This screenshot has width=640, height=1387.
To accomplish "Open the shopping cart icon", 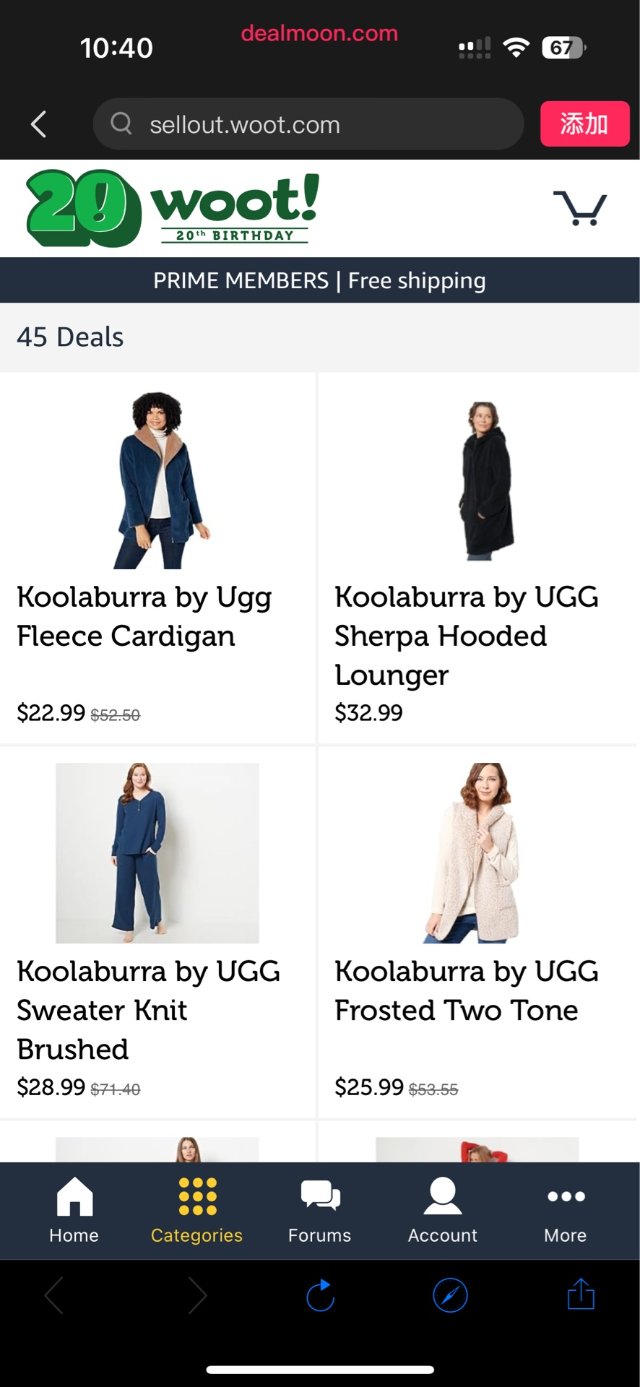I will (580, 209).
